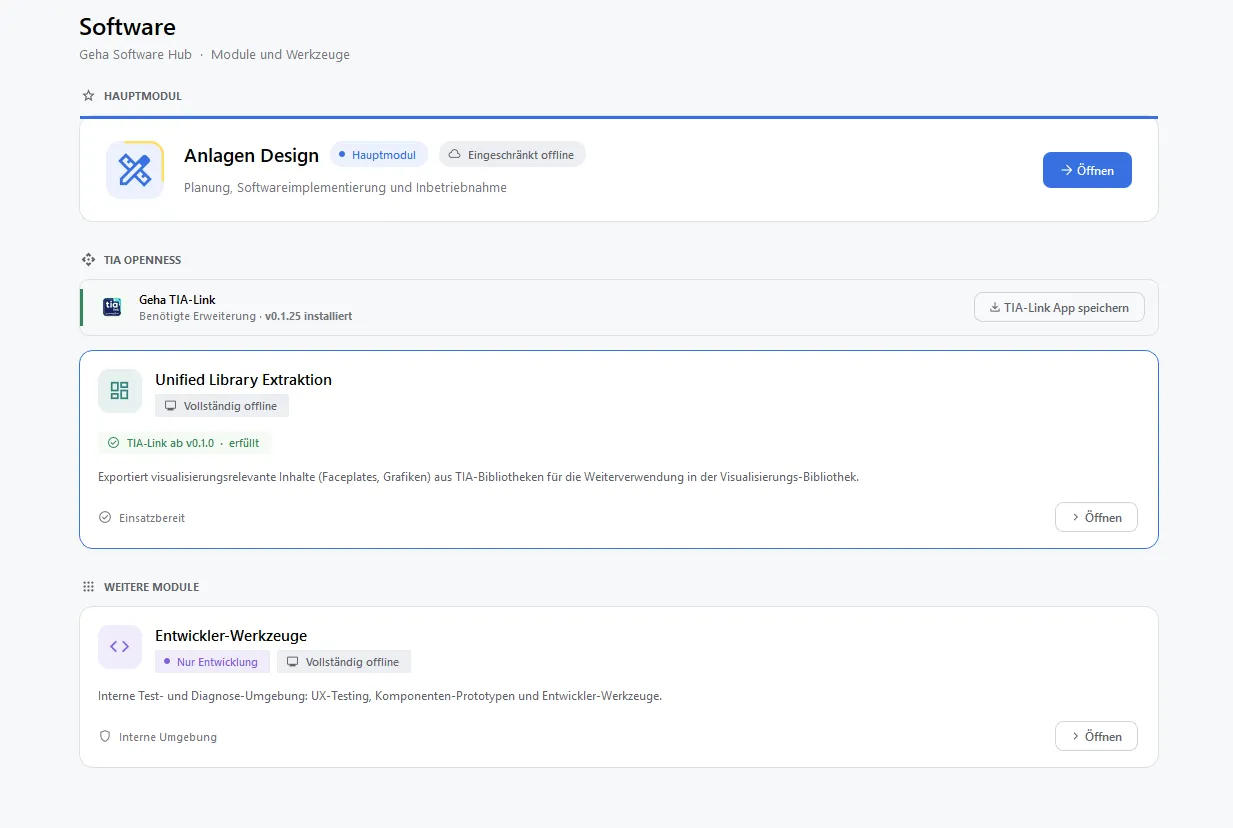The width and height of the screenshot is (1233, 828).
Task: Click the arrows icon beside TIA OPENNESS
Action: click(x=88, y=260)
